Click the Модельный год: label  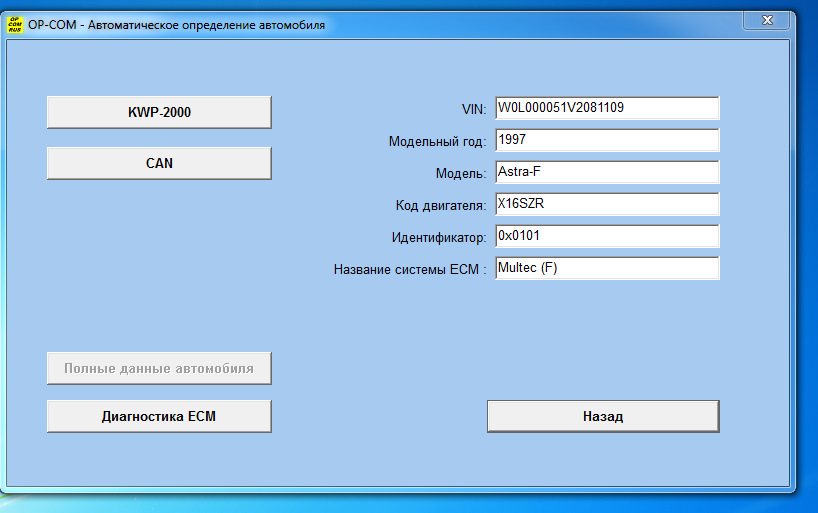(437, 142)
